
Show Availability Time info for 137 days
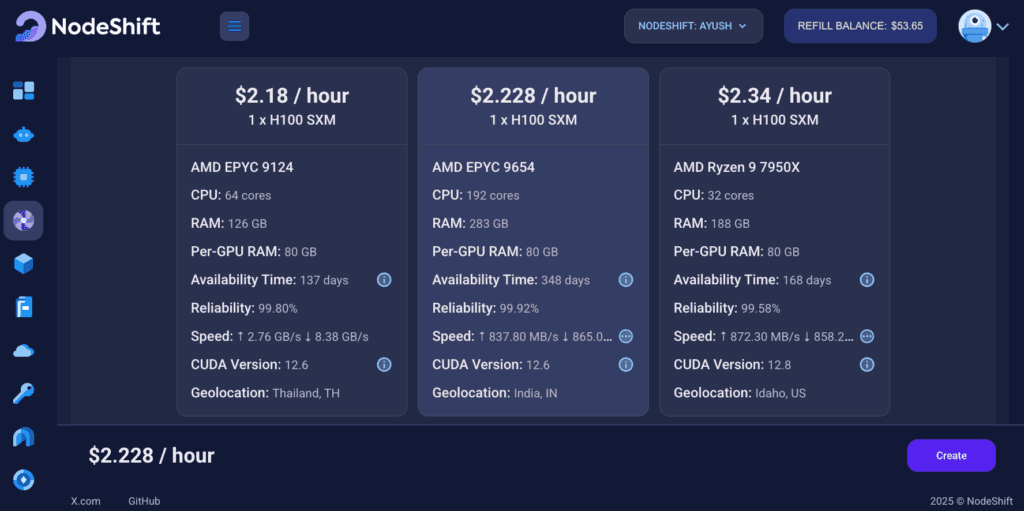tap(384, 280)
